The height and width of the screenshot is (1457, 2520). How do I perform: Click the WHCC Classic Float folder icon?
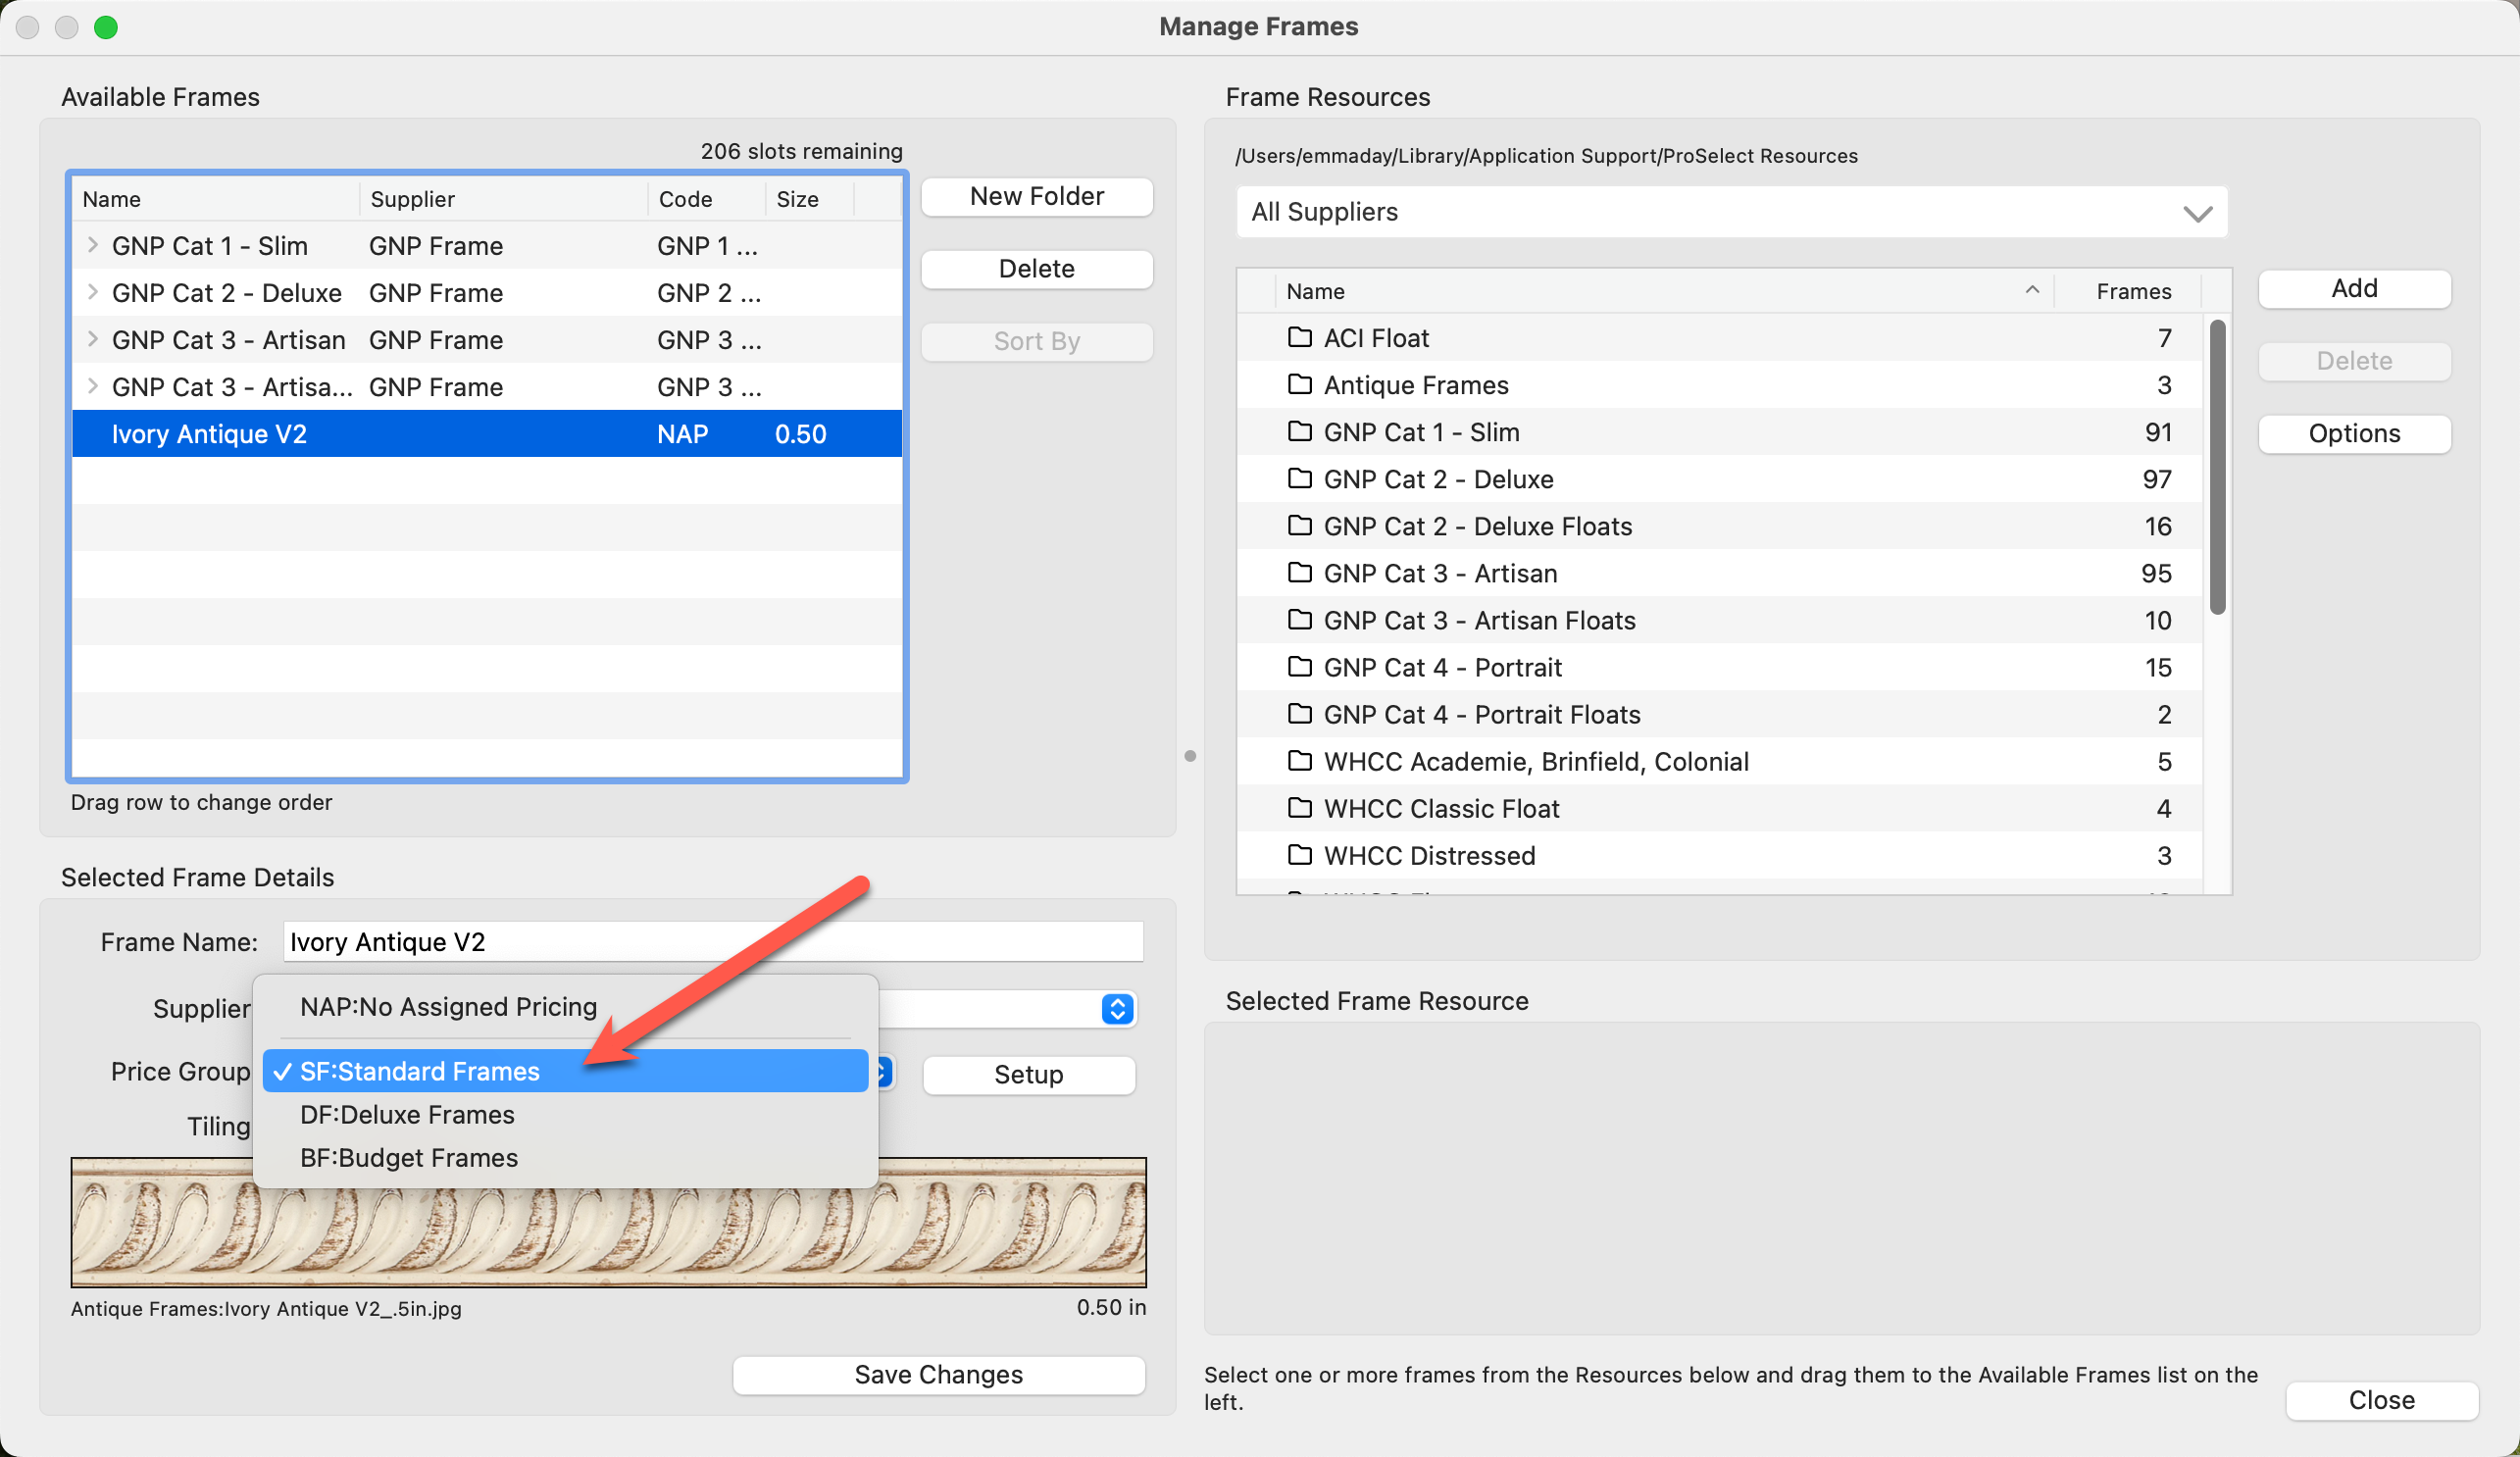coord(1299,808)
